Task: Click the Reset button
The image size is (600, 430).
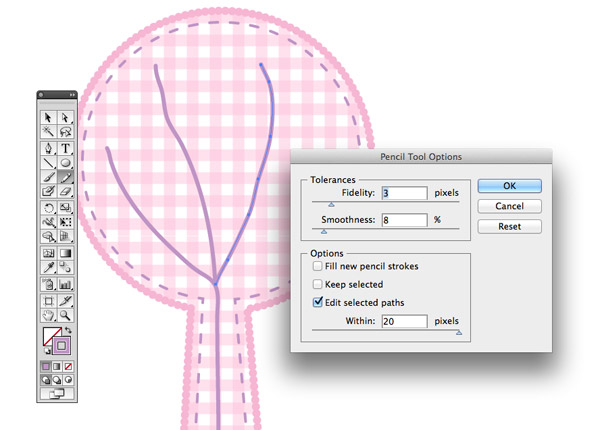Action: click(509, 226)
